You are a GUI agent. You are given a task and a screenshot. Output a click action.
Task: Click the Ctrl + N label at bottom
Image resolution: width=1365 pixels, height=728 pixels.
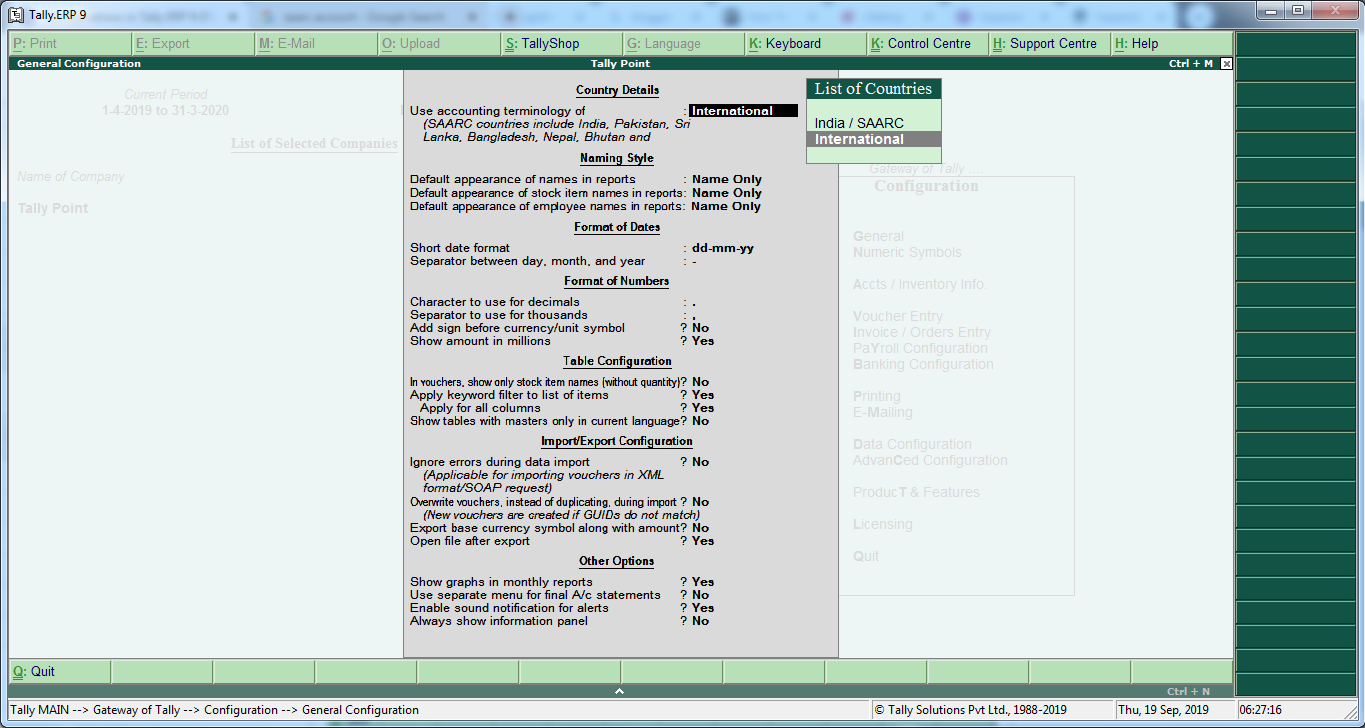(x=1188, y=692)
